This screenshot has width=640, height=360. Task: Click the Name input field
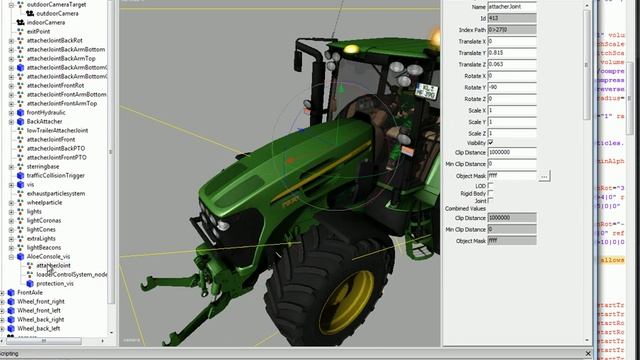(512, 7)
